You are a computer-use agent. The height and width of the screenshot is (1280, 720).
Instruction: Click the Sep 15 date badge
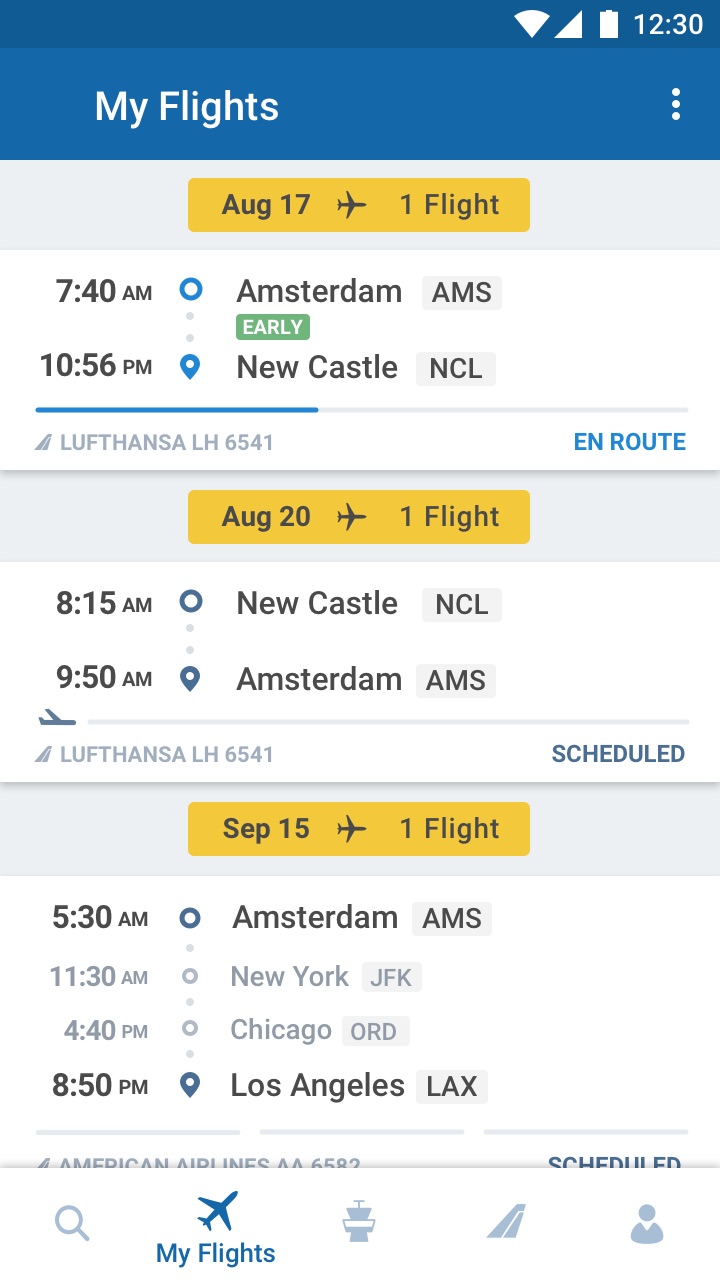tap(358, 829)
